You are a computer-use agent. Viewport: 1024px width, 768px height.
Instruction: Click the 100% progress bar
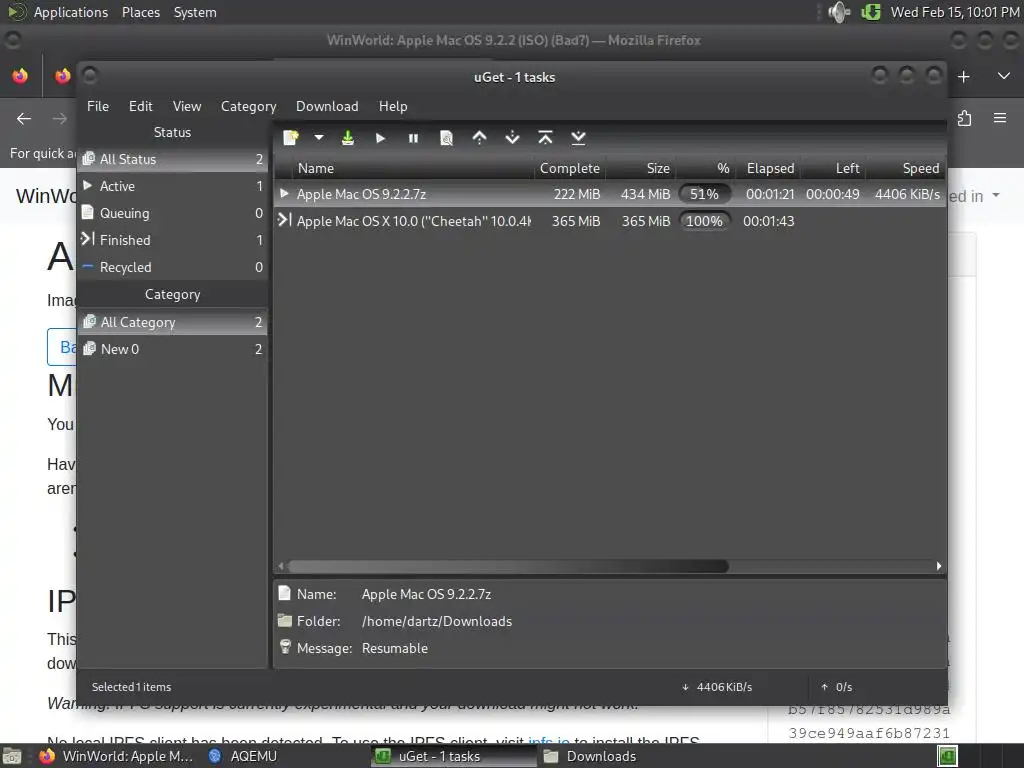pos(704,221)
